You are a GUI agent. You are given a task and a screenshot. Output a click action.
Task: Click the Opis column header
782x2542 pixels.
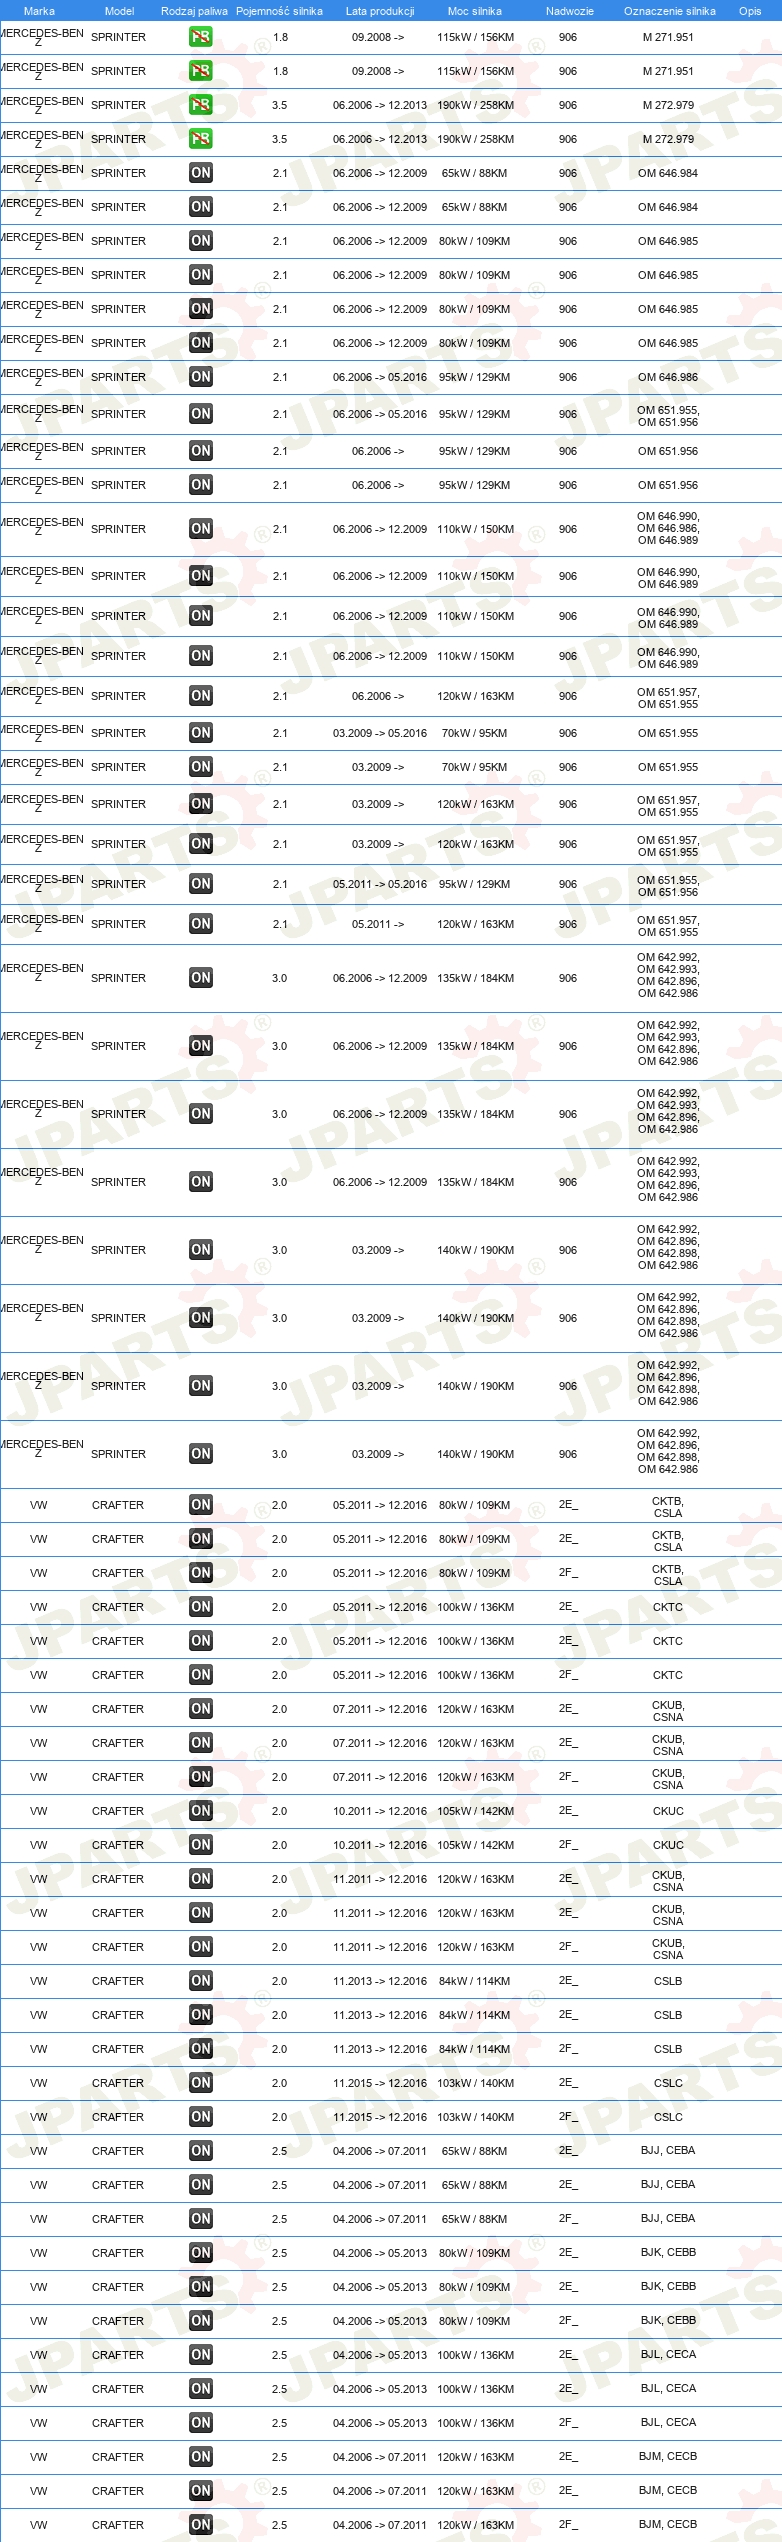pyautogui.click(x=750, y=11)
